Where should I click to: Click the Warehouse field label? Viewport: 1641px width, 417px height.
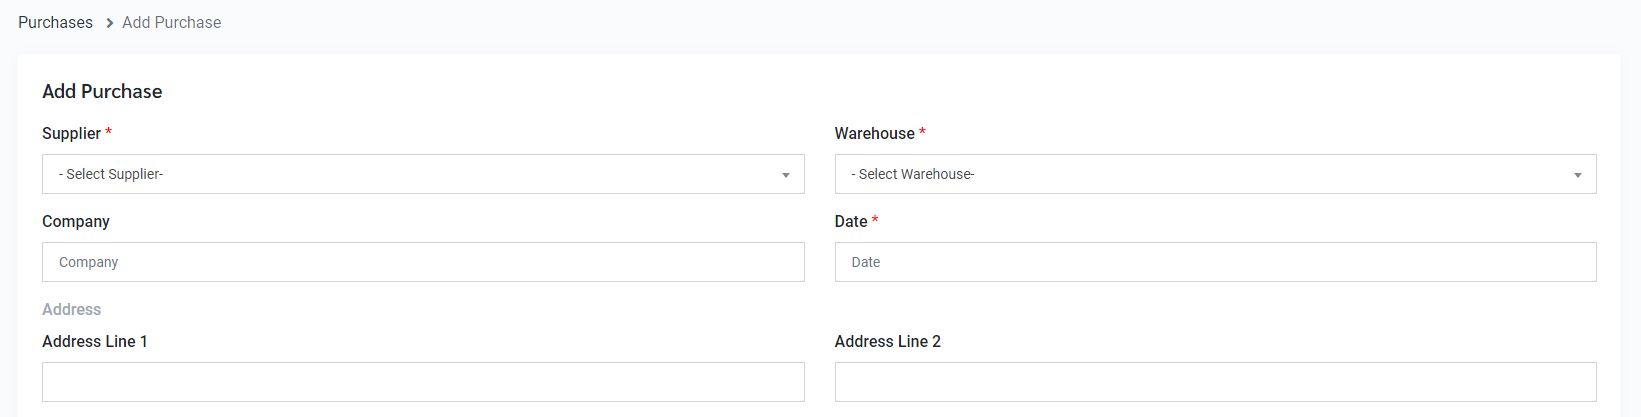[874, 133]
